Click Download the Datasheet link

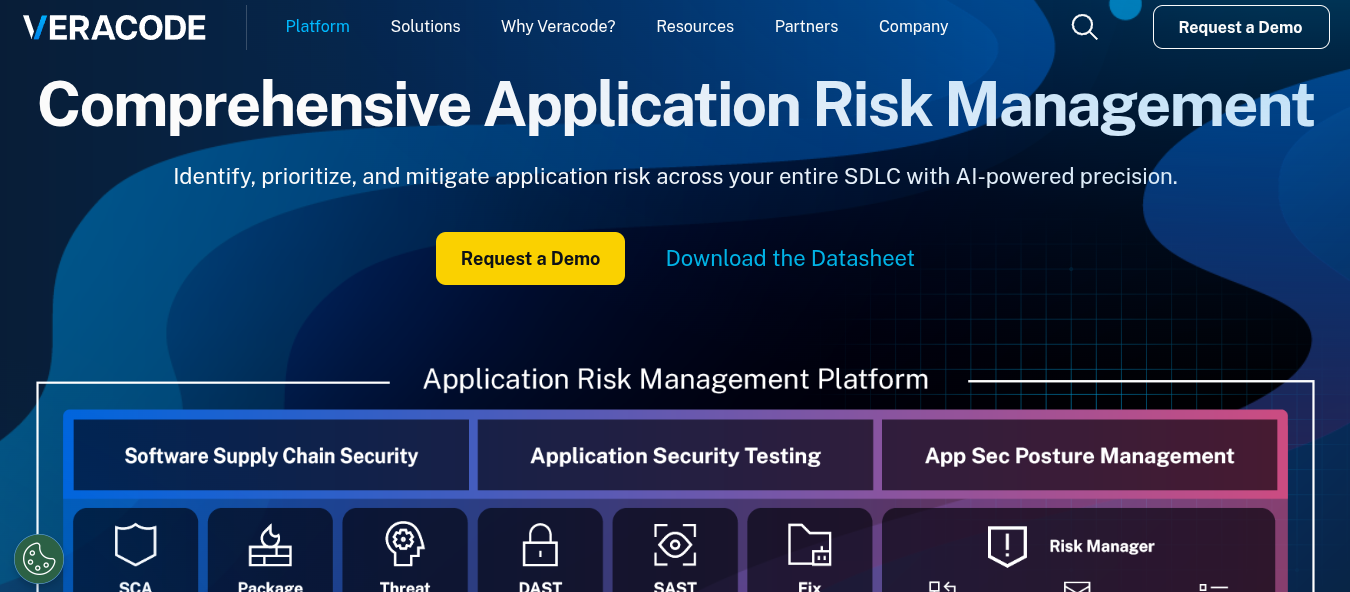tap(790, 258)
